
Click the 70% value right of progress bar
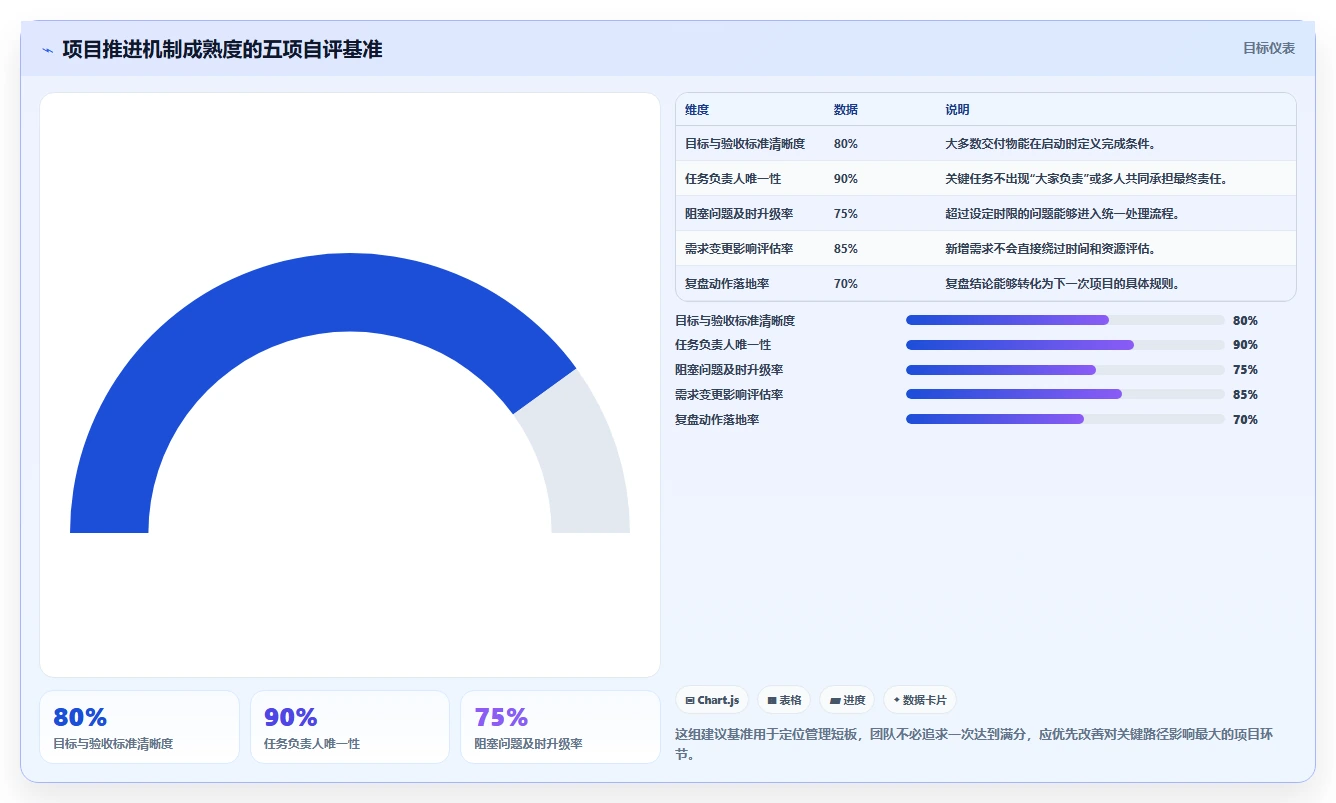[1245, 420]
